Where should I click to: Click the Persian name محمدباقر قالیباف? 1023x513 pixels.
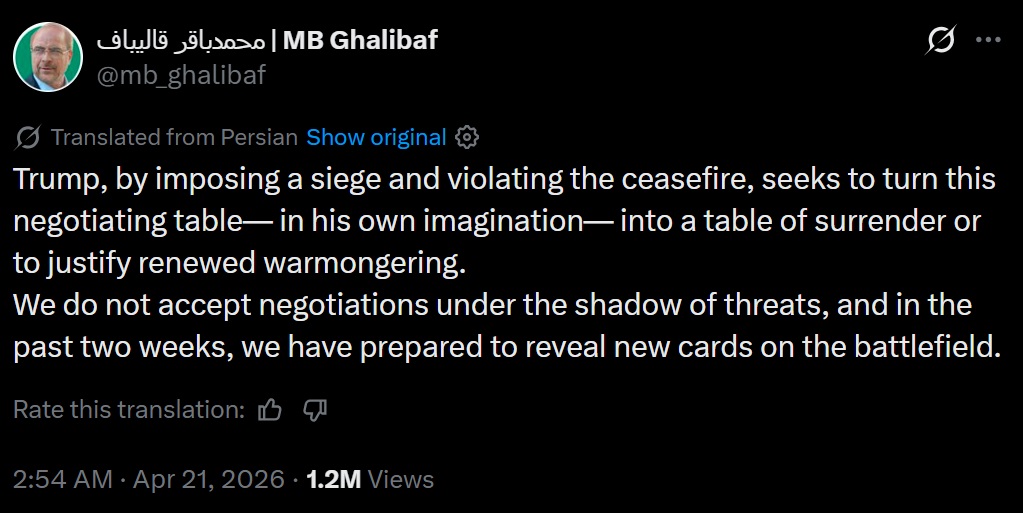coord(181,41)
